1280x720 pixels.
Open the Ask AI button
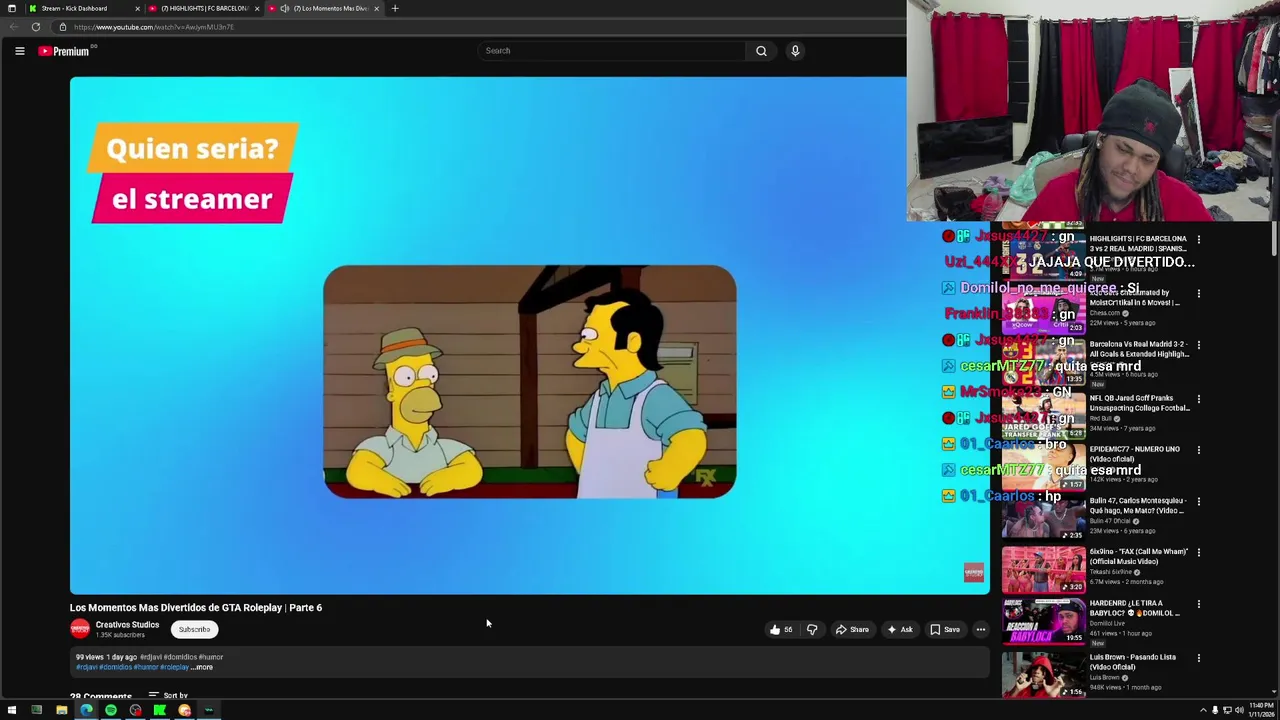tap(899, 630)
